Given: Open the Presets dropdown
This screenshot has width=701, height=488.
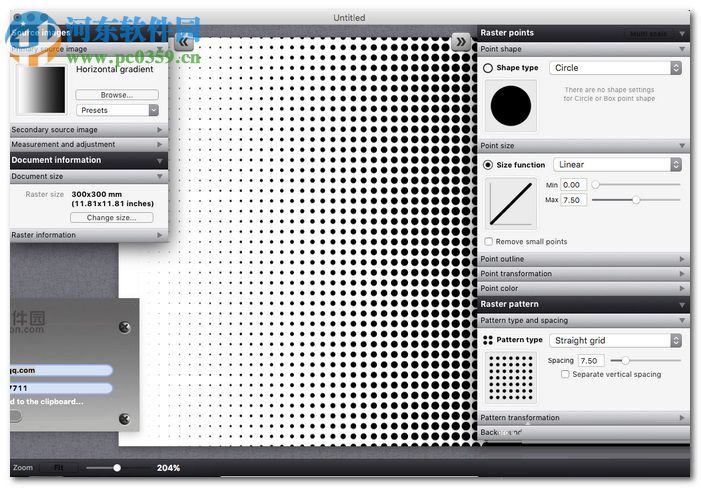Looking at the screenshot, I should (x=117, y=110).
